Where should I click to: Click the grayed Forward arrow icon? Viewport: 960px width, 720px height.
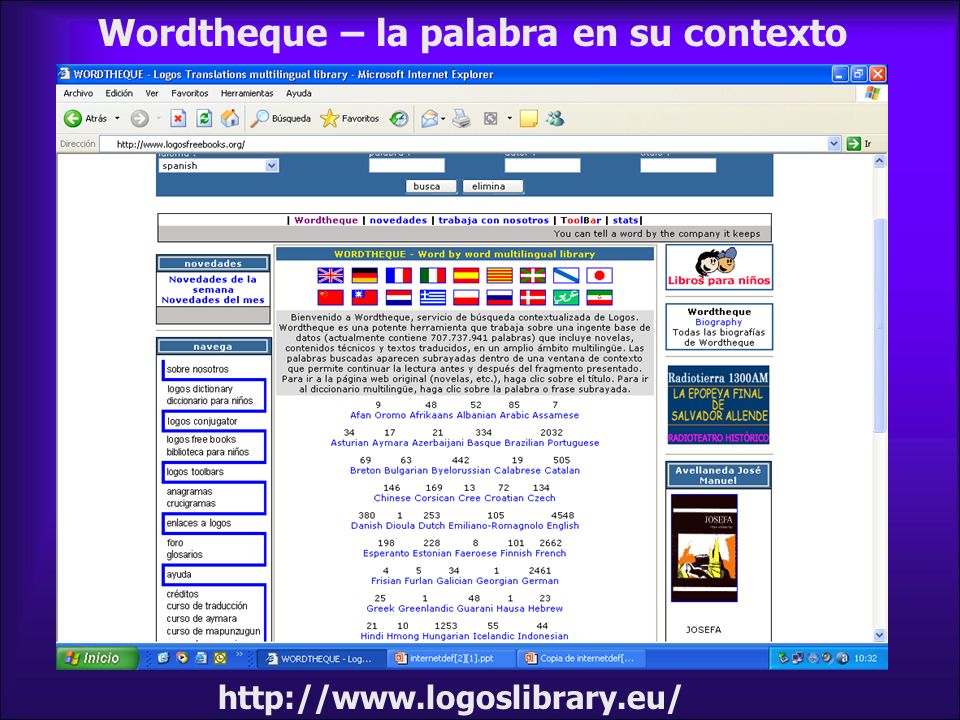point(140,118)
